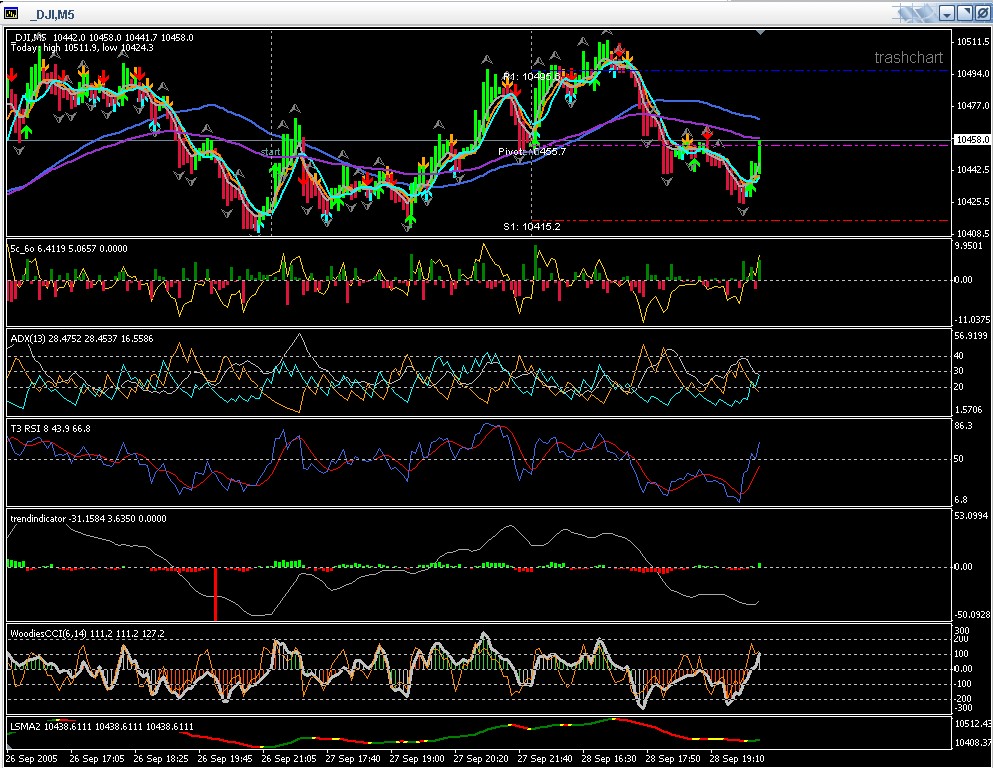Click the _DJI,M5 10442.0 10458.0 OHLC line

(102, 37)
